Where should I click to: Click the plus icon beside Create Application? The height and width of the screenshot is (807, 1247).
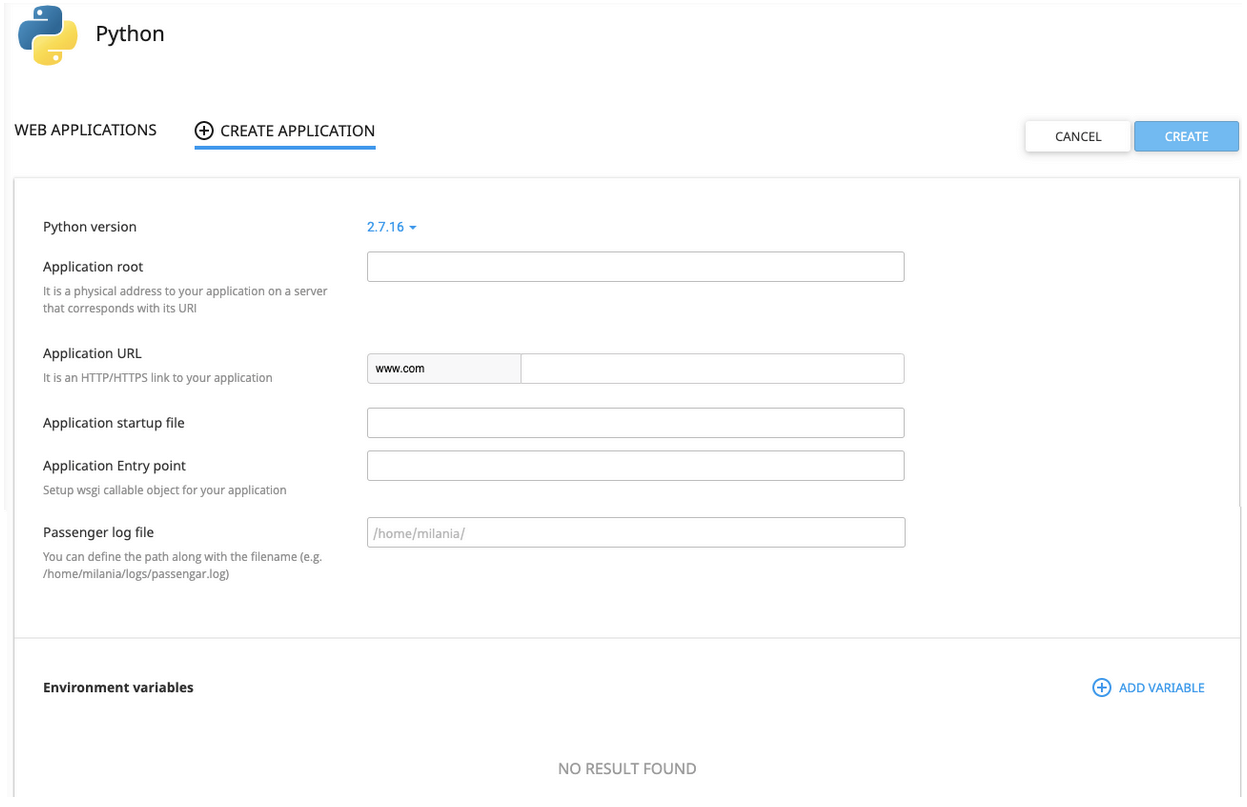point(204,131)
